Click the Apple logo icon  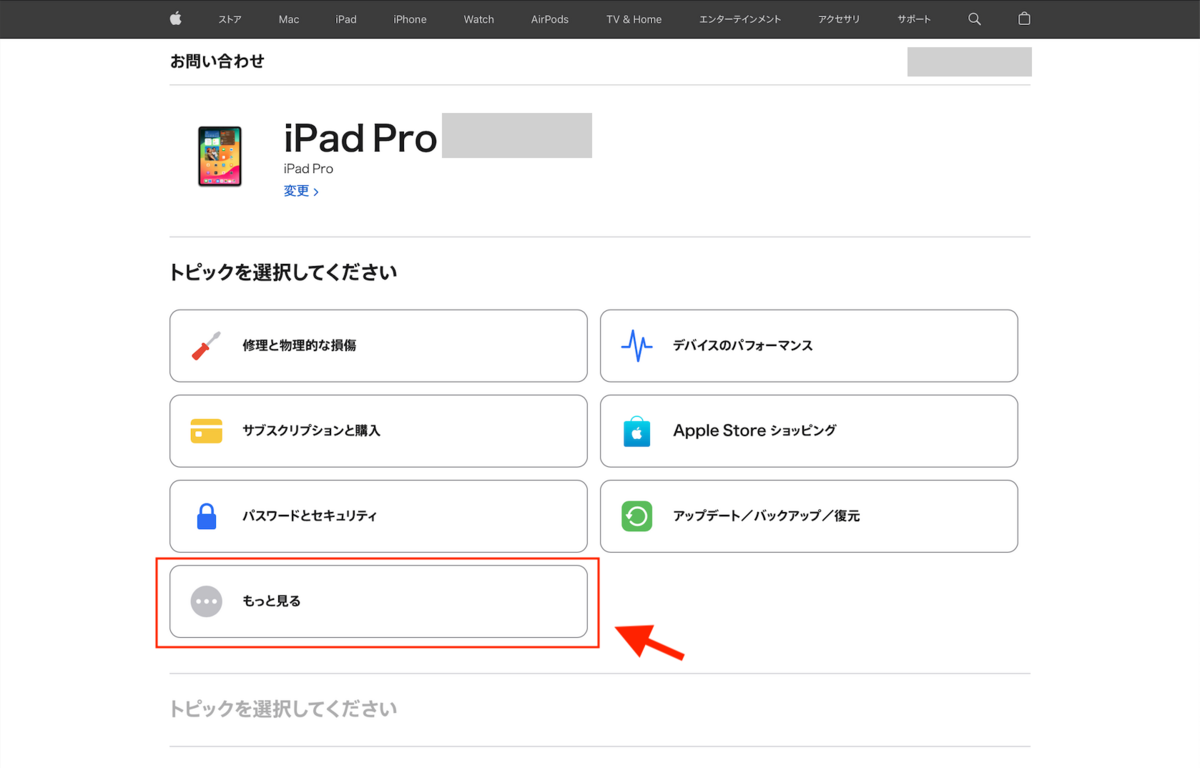click(176, 19)
